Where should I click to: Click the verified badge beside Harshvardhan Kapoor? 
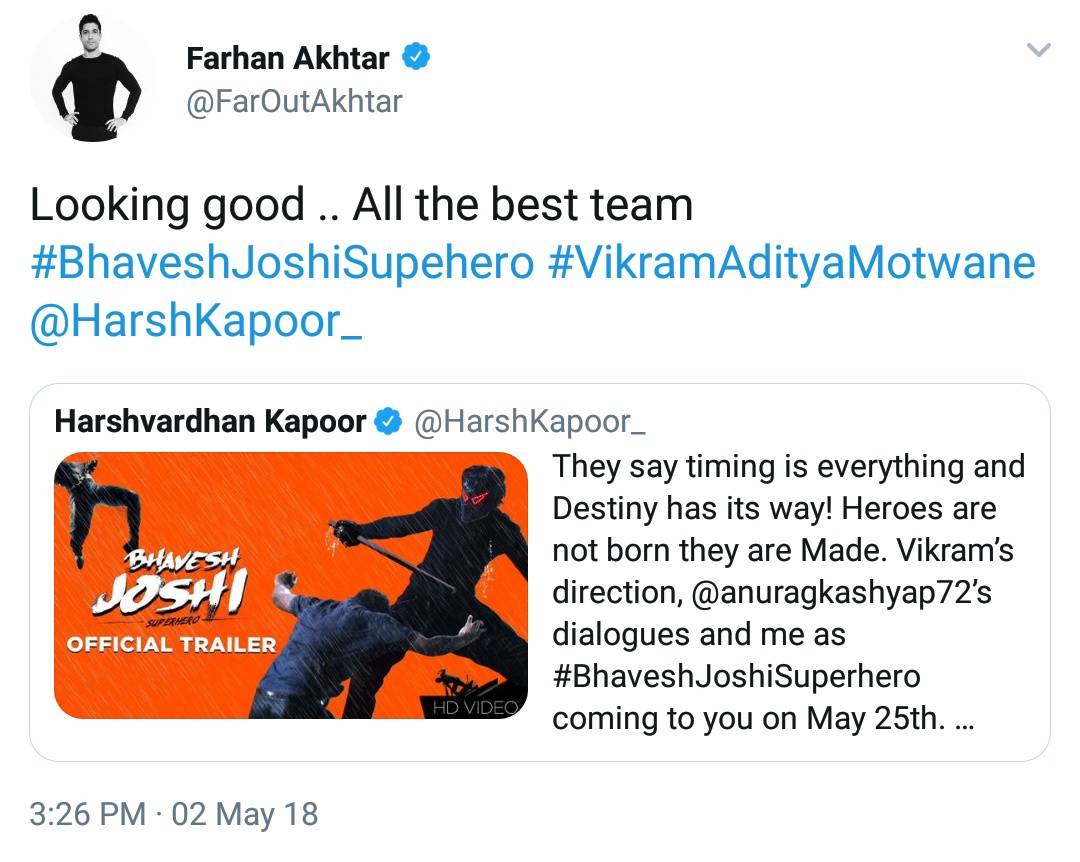pos(387,422)
